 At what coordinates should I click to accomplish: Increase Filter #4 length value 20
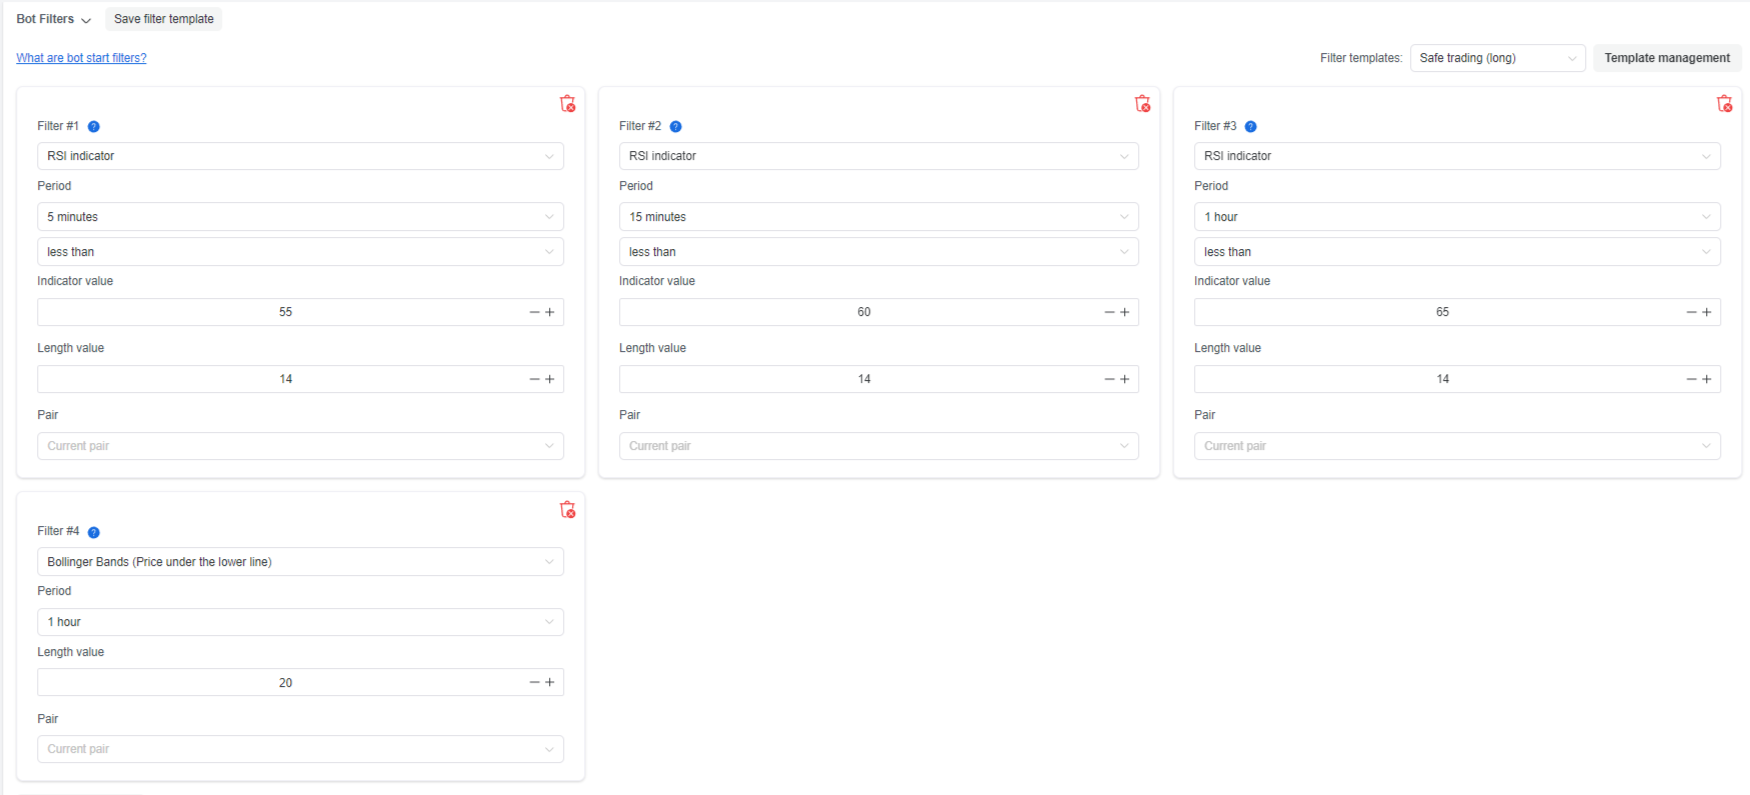click(550, 683)
